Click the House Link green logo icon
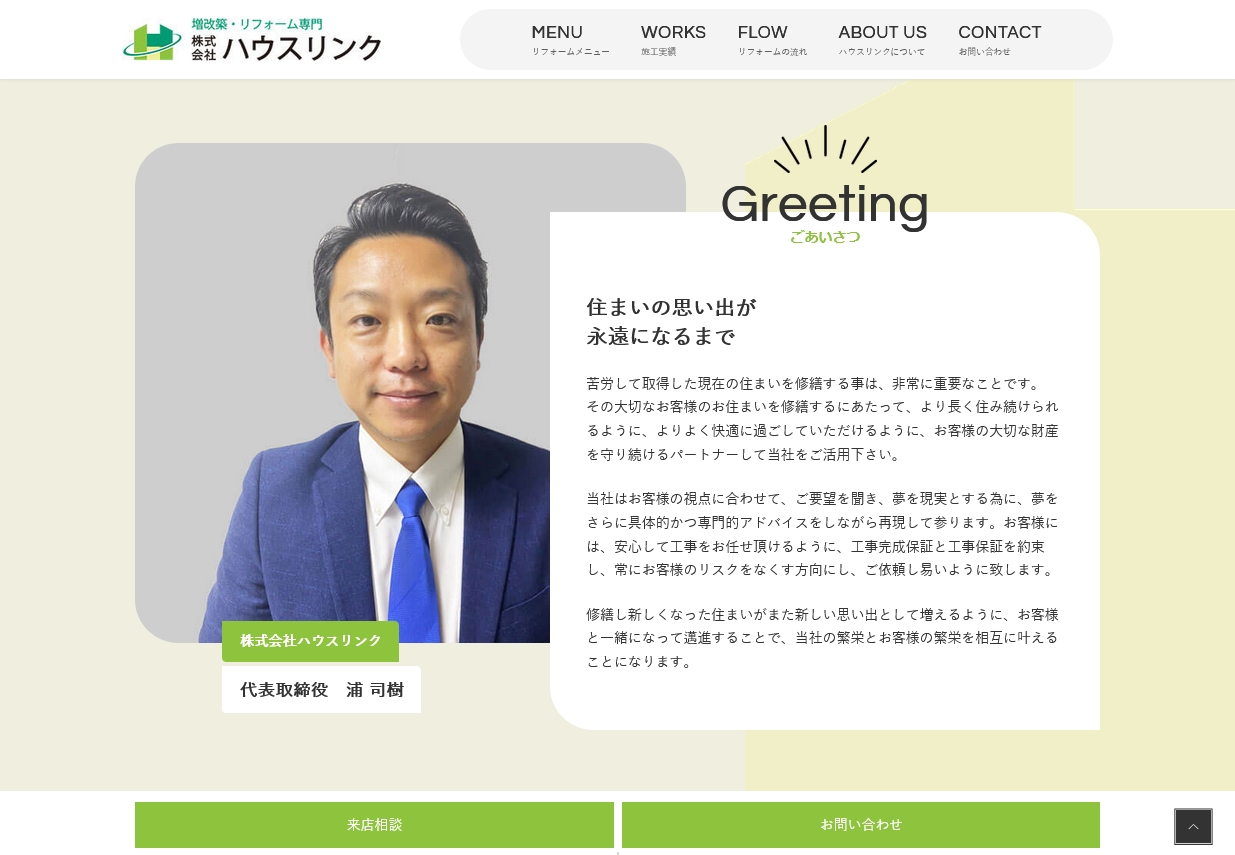 [x=152, y=42]
